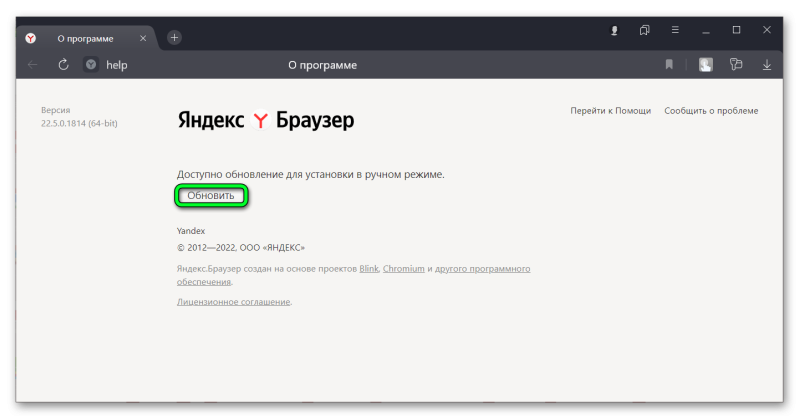Select the О программе tab

click(x=86, y=39)
